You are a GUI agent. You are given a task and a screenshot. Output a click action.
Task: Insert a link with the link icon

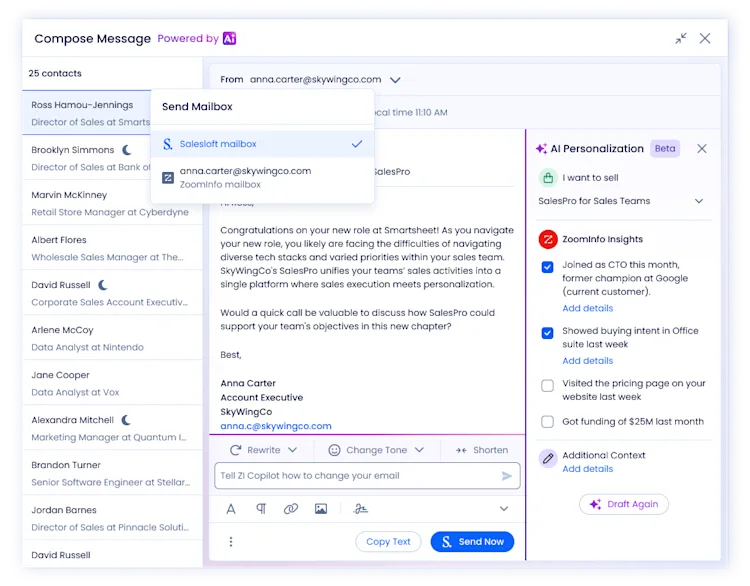(291, 509)
